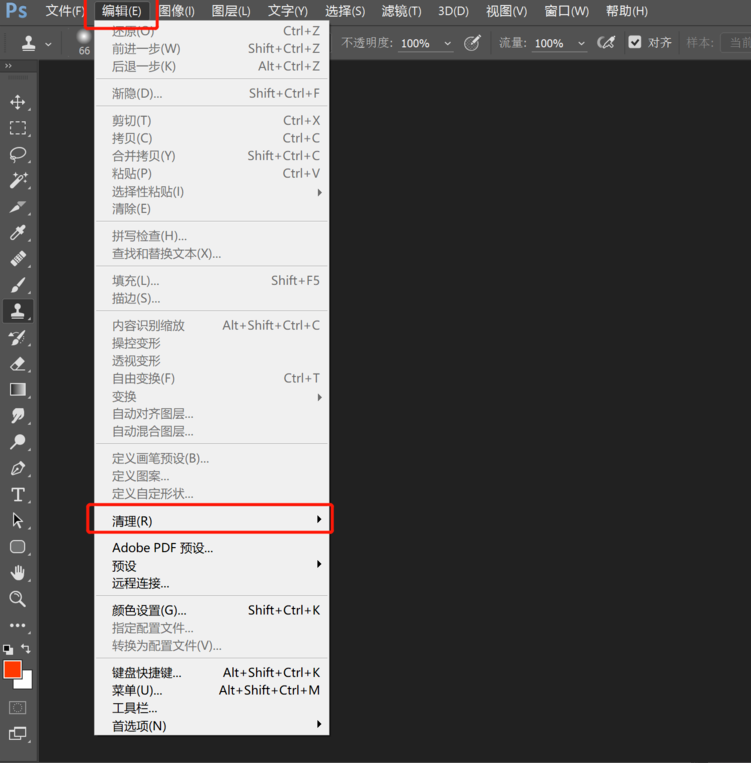Image resolution: width=751 pixels, height=763 pixels.
Task: Open the 流量 flow dropdown arrow
Action: point(580,44)
